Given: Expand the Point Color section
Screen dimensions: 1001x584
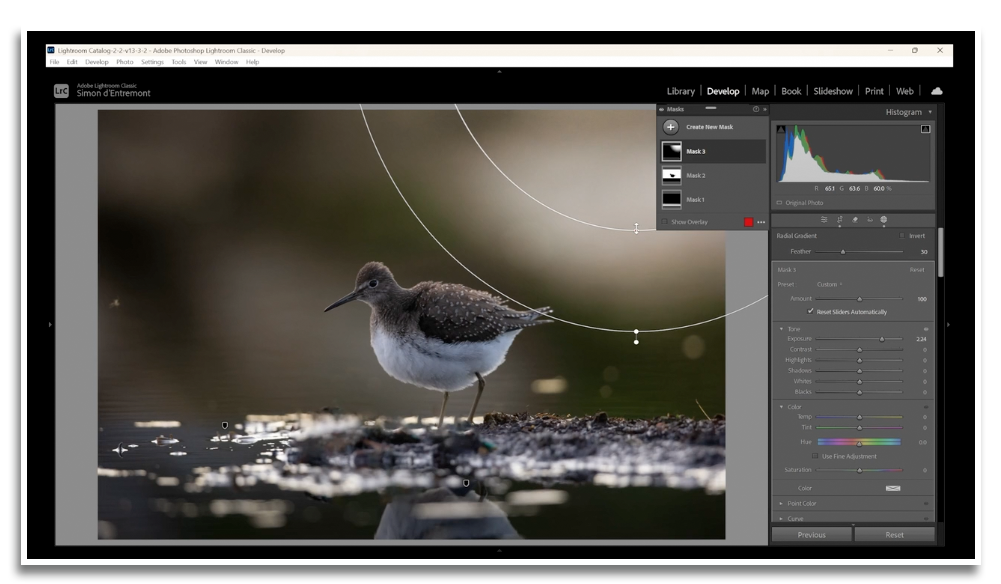Looking at the screenshot, I should coord(781,504).
